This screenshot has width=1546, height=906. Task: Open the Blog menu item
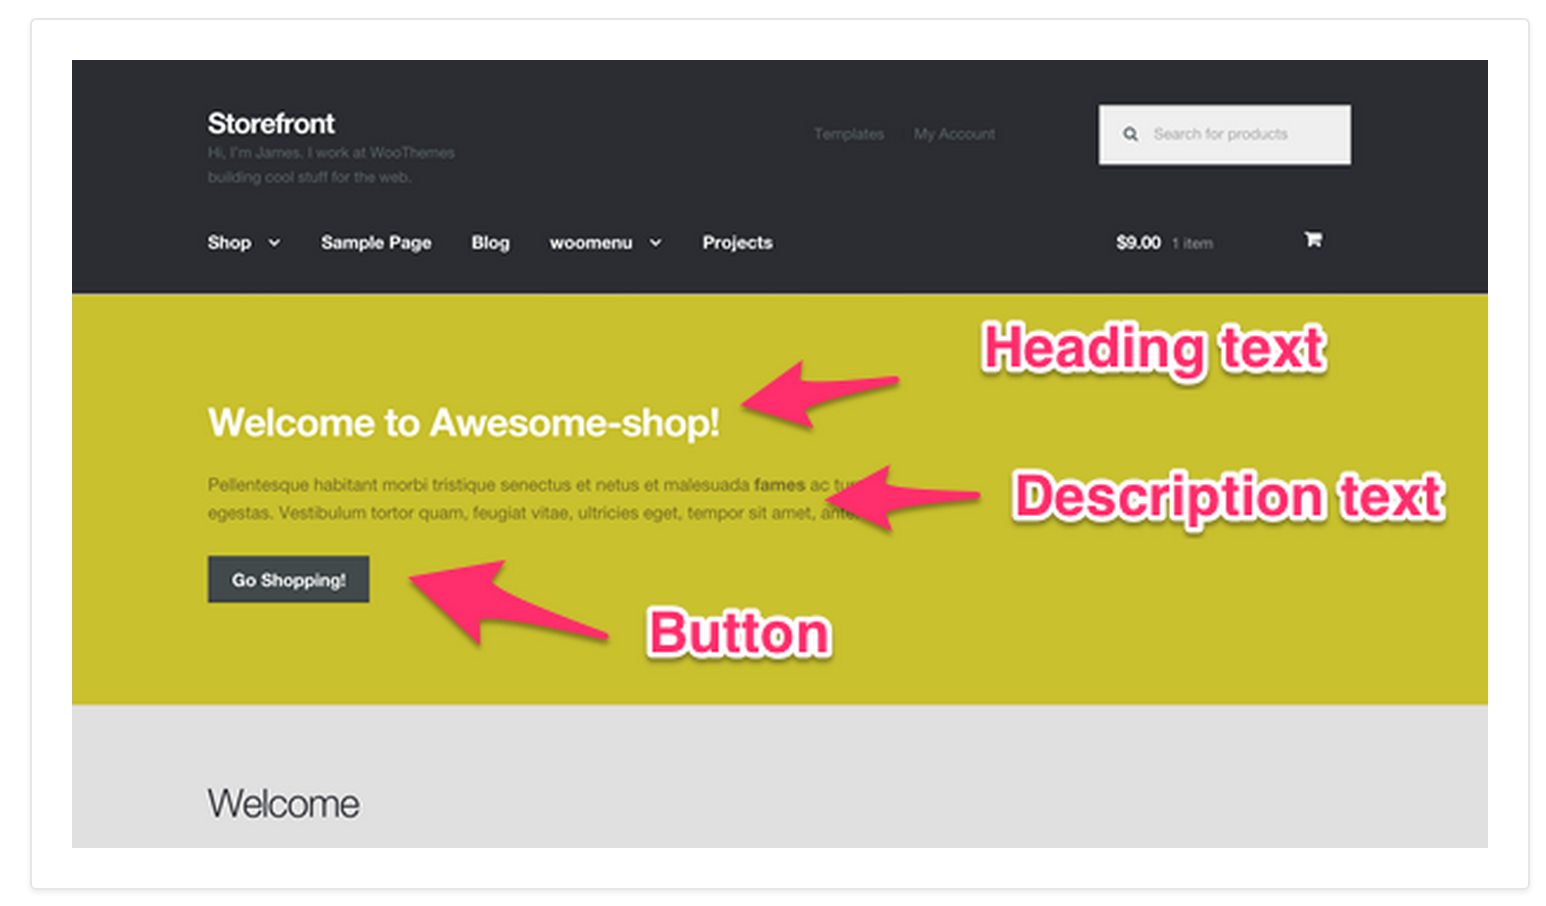[x=490, y=242]
